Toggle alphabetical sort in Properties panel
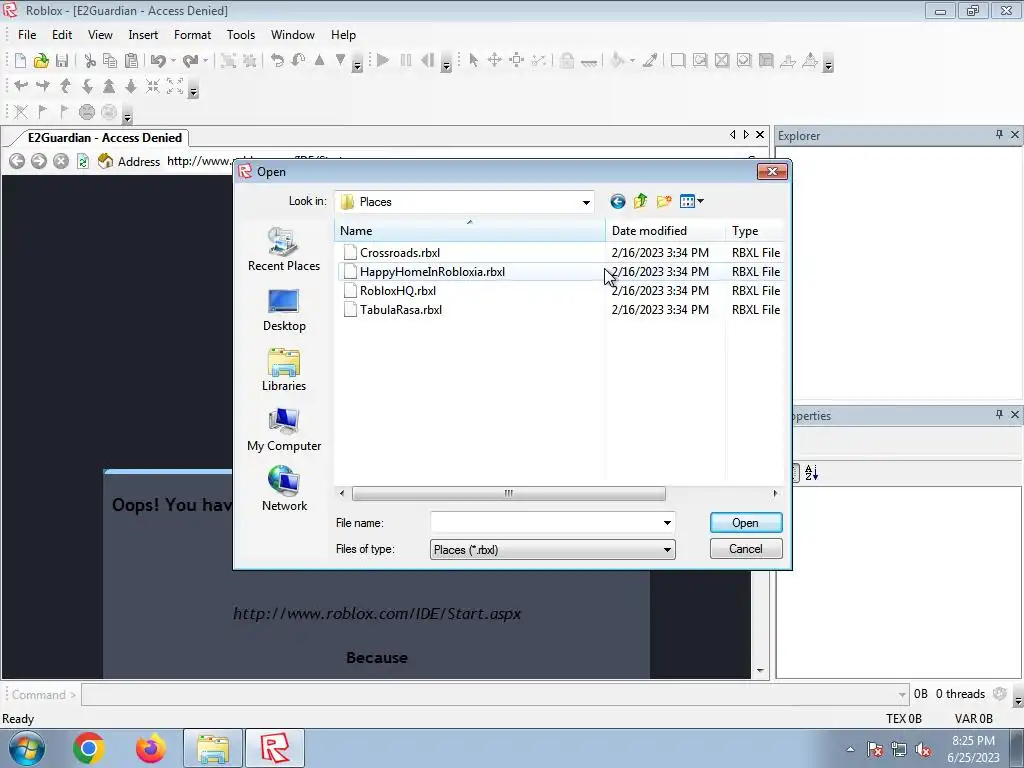Viewport: 1024px width, 768px height. (x=811, y=472)
